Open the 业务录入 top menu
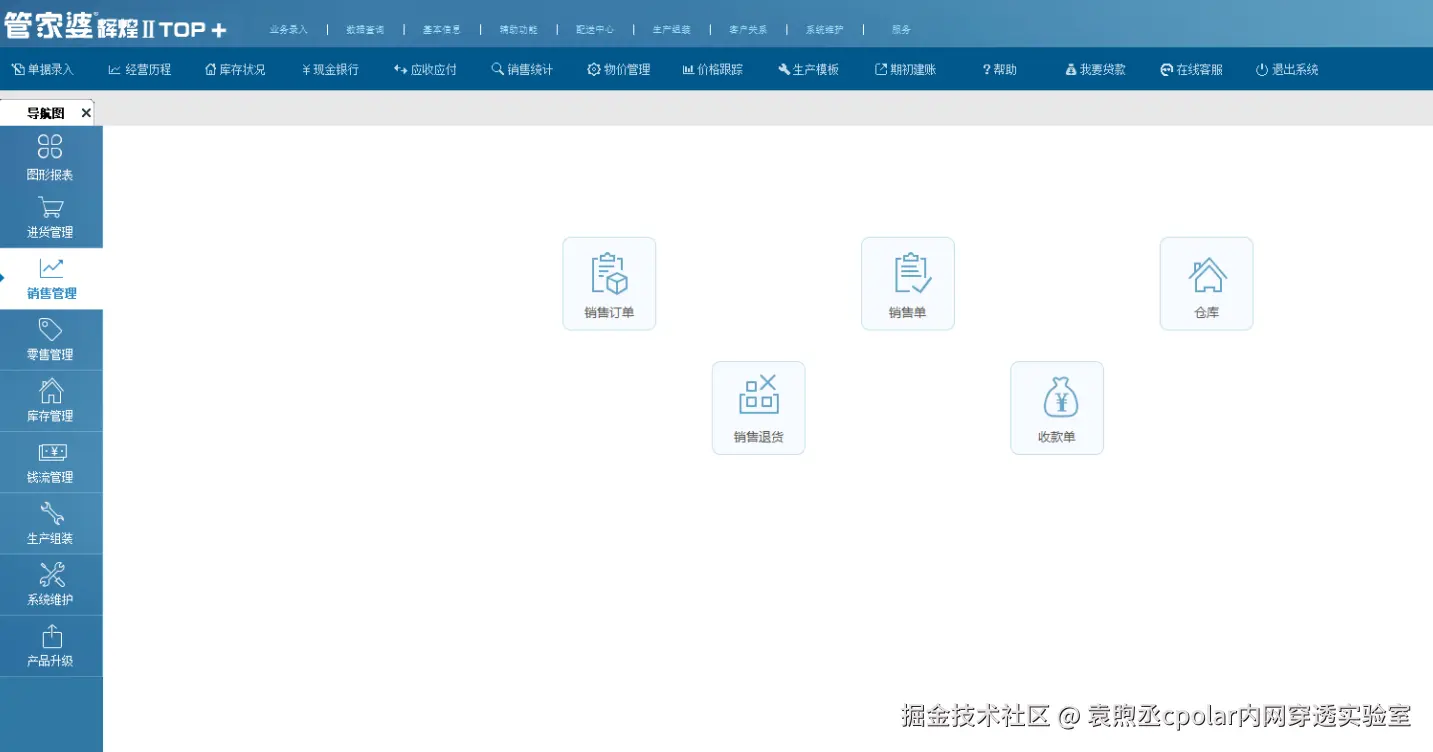1433x752 pixels. [289, 30]
